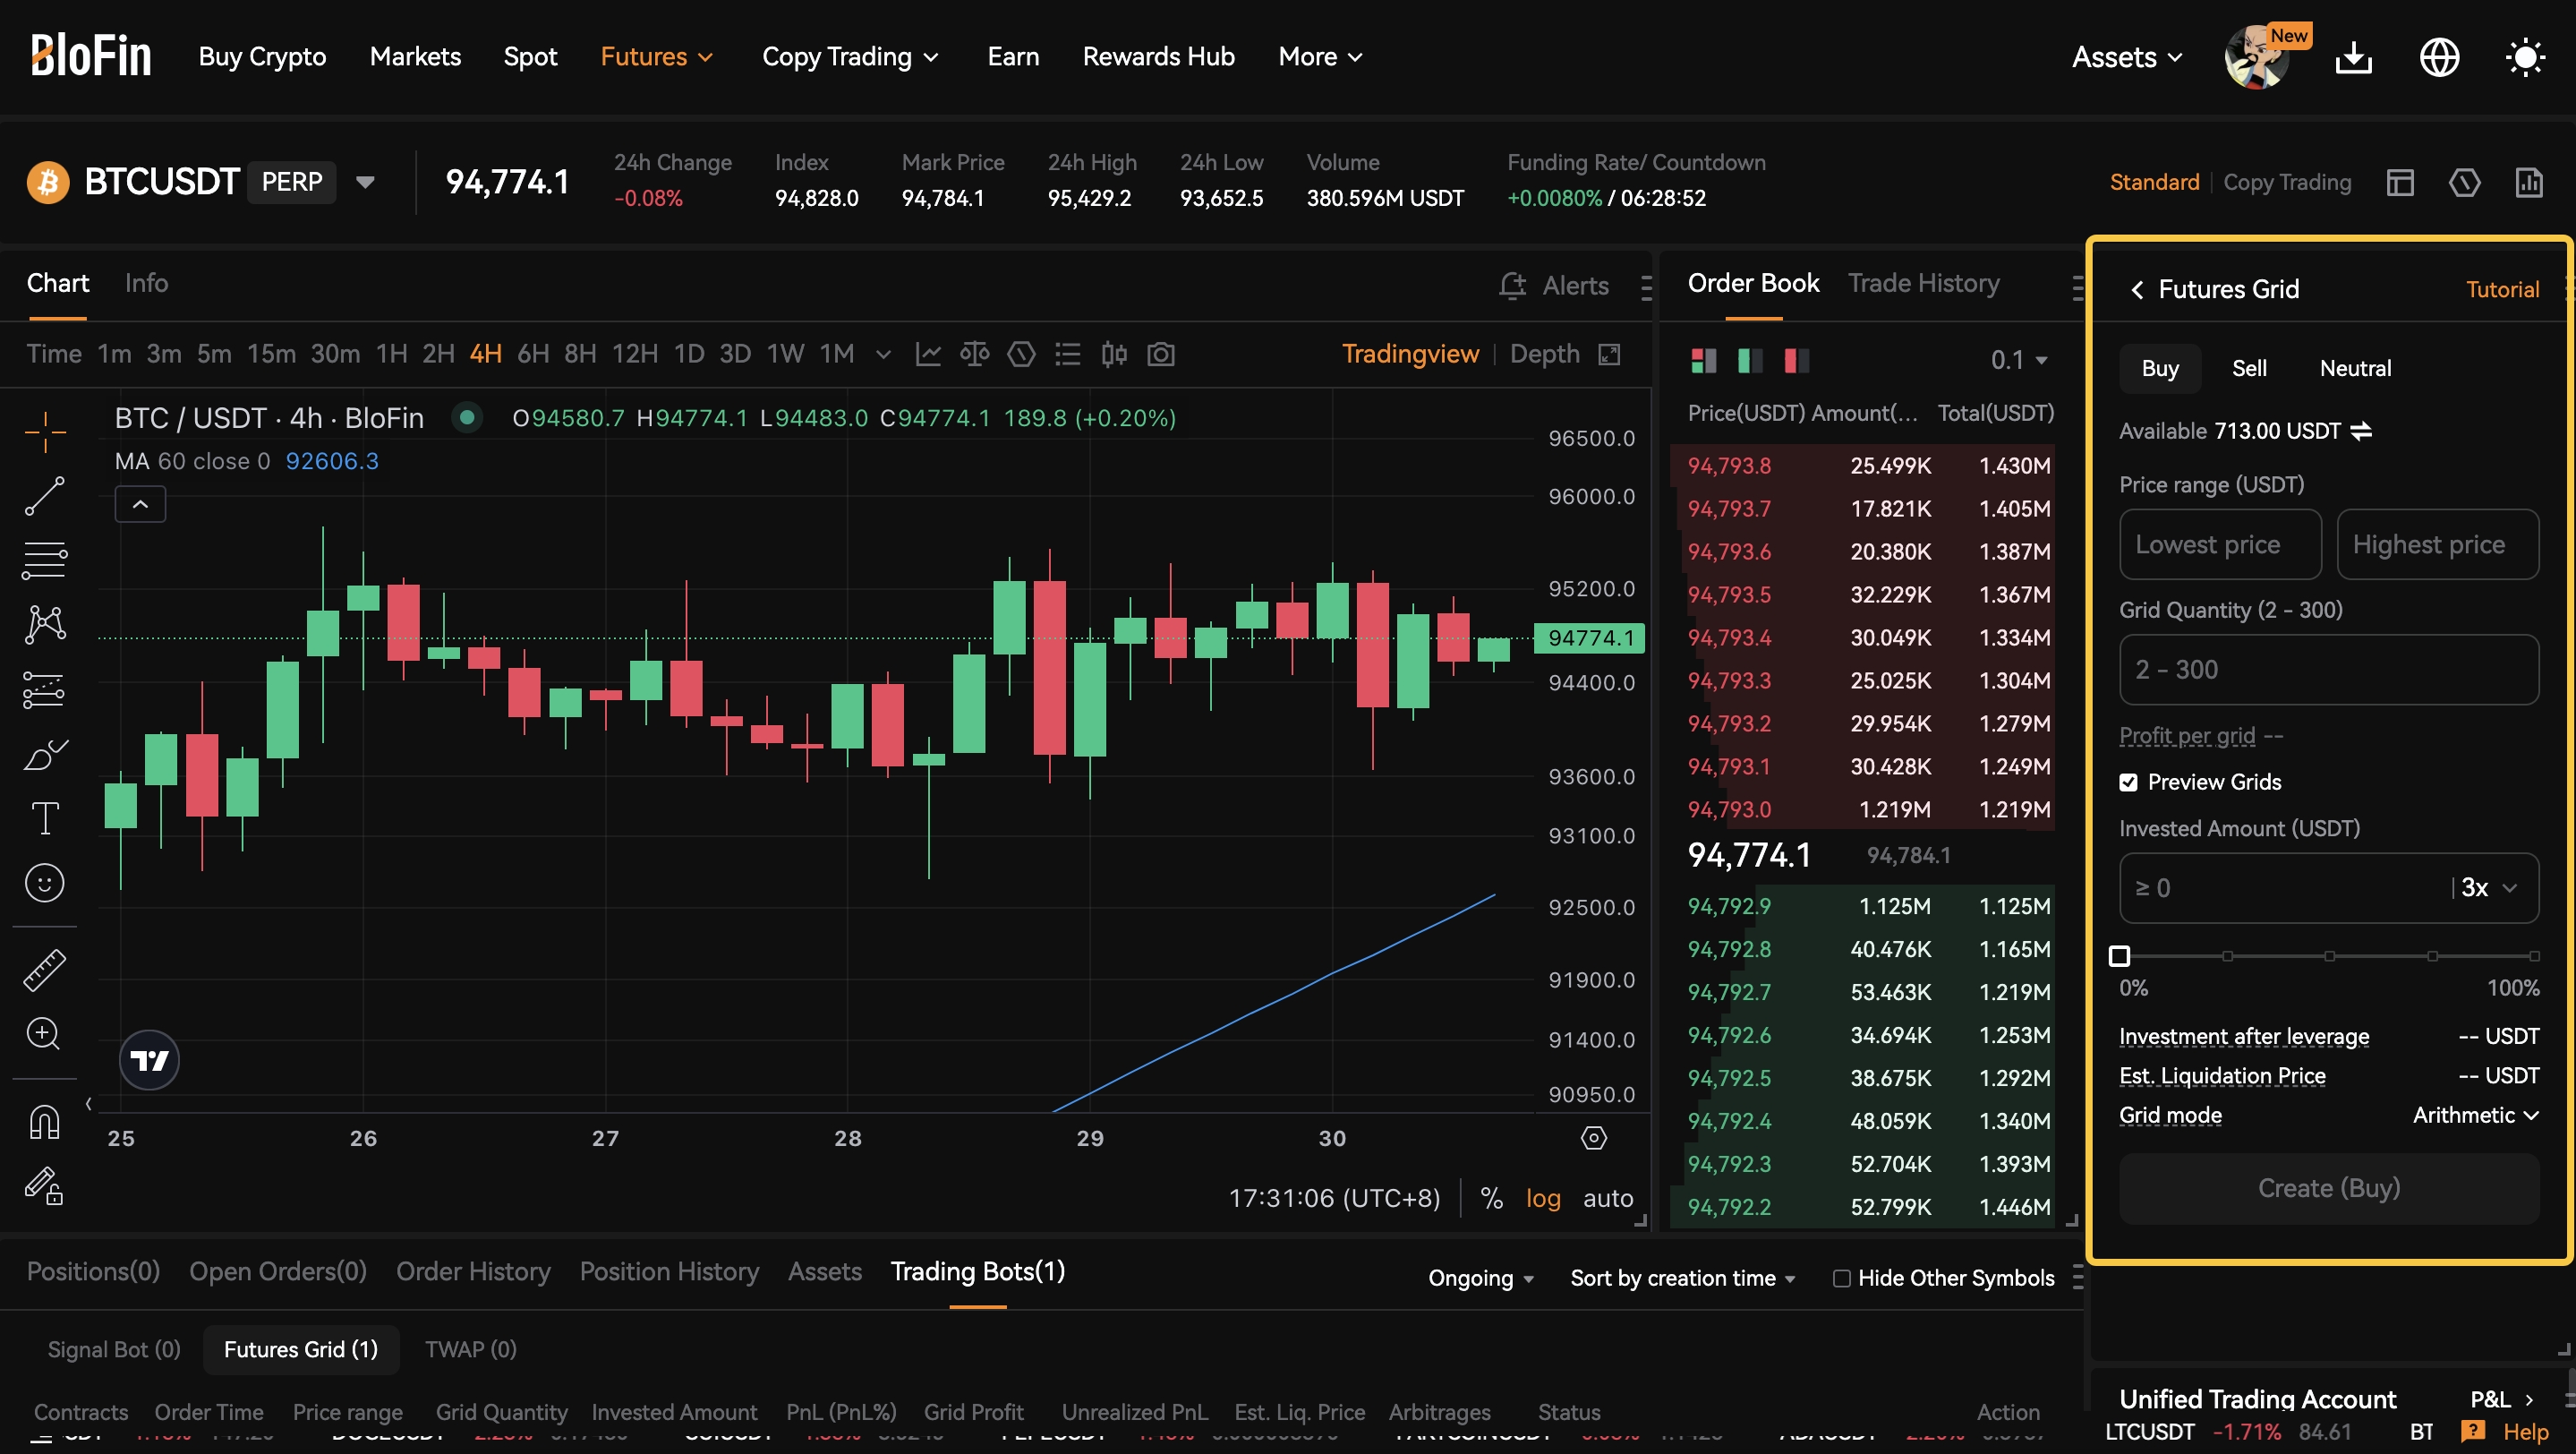Switch to light theme with sun icon

point(2526,57)
